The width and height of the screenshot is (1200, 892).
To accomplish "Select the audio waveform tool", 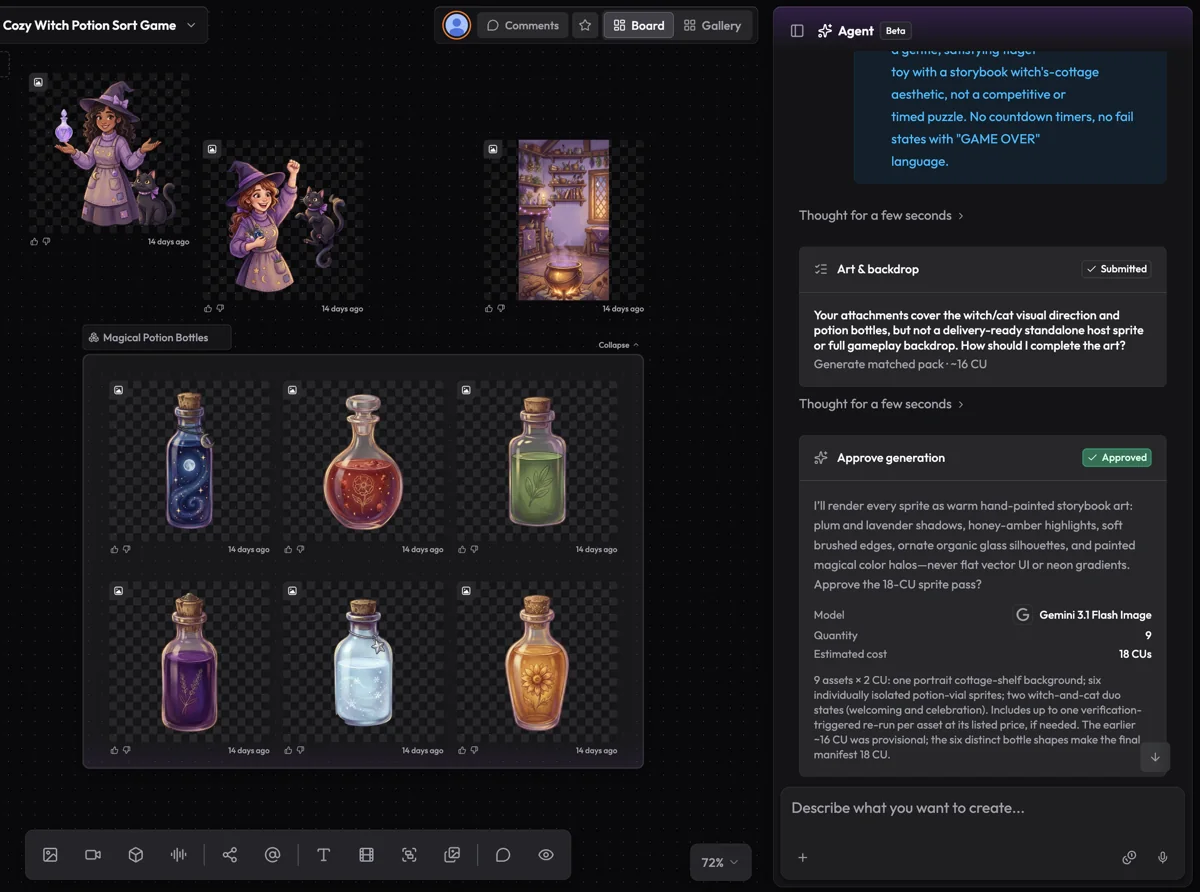I will 179,855.
